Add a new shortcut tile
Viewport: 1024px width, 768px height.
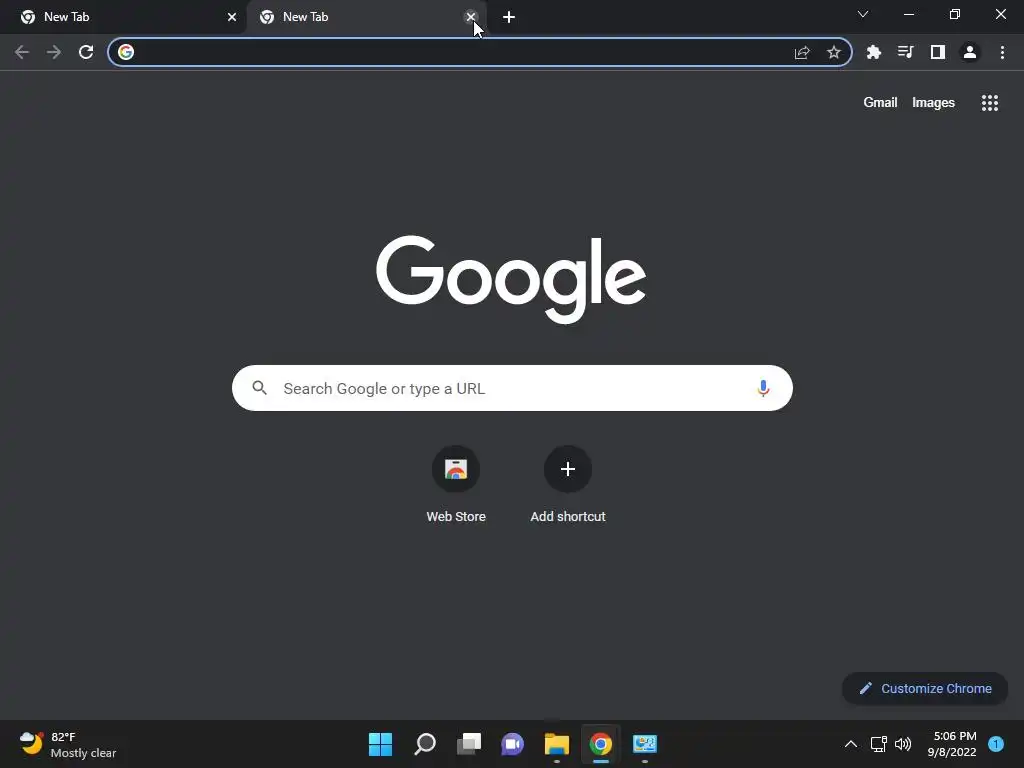click(568, 469)
